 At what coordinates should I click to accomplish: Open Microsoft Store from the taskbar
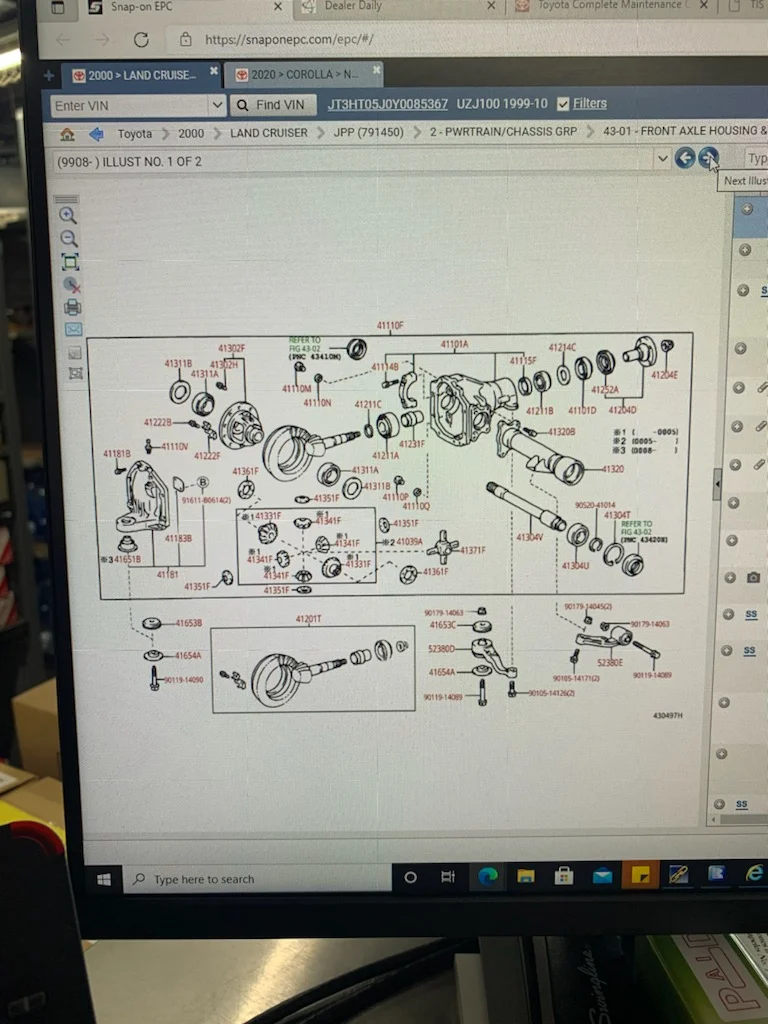coord(564,876)
